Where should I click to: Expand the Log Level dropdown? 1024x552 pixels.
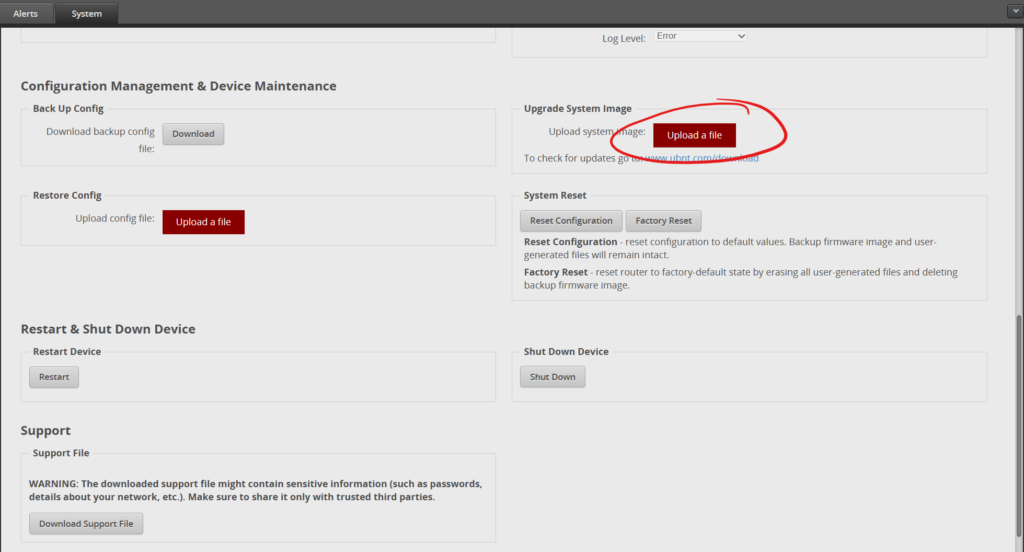click(700, 36)
